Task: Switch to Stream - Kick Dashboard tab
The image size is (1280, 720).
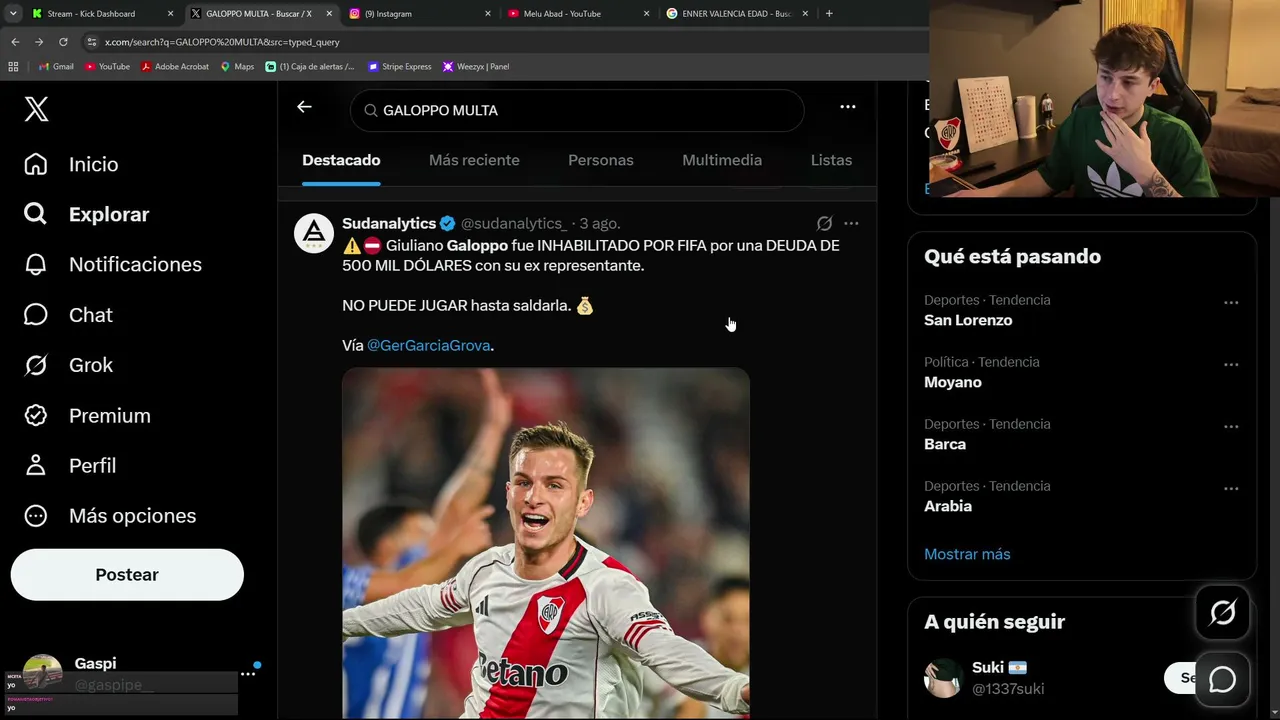Action: tap(102, 14)
